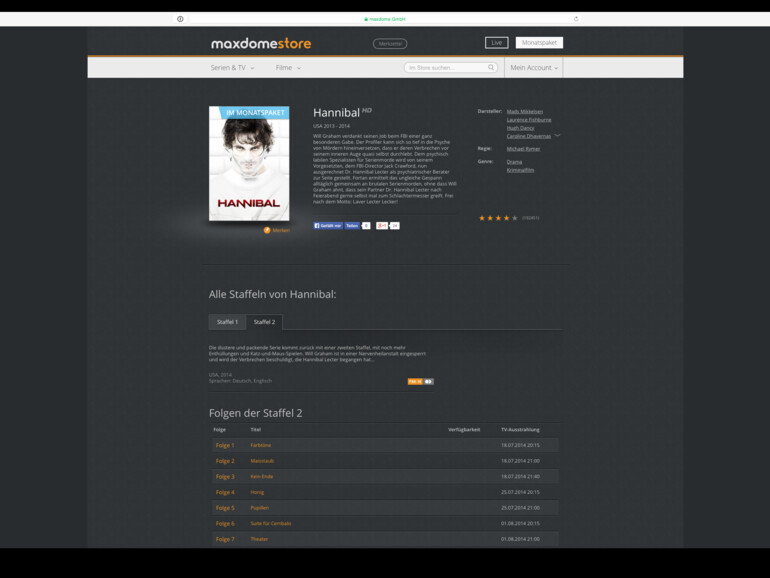Open the Kriminalfilm genre link
Image resolution: width=770 pixels, height=578 pixels.
pyautogui.click(x=520, y=170)
